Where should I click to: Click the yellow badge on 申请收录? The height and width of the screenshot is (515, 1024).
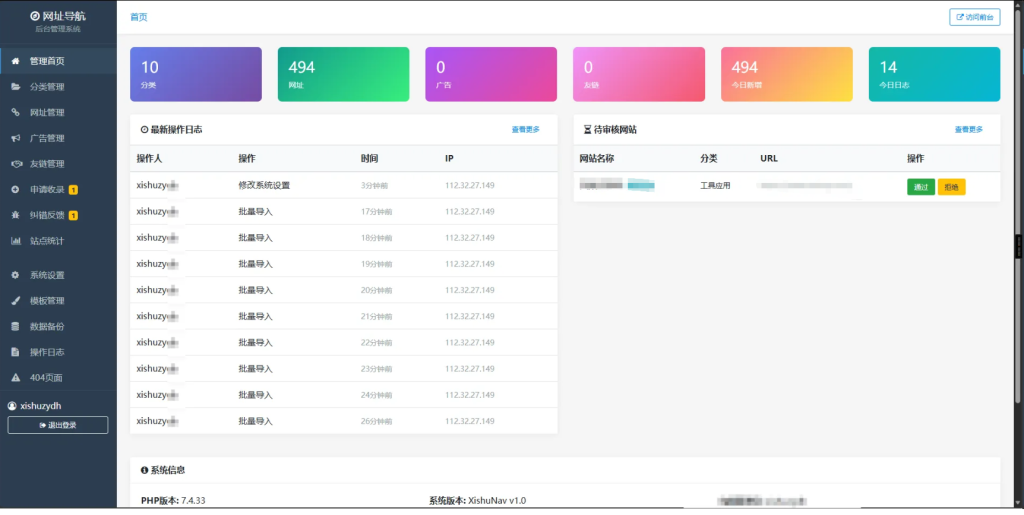(x=73, y=190)
